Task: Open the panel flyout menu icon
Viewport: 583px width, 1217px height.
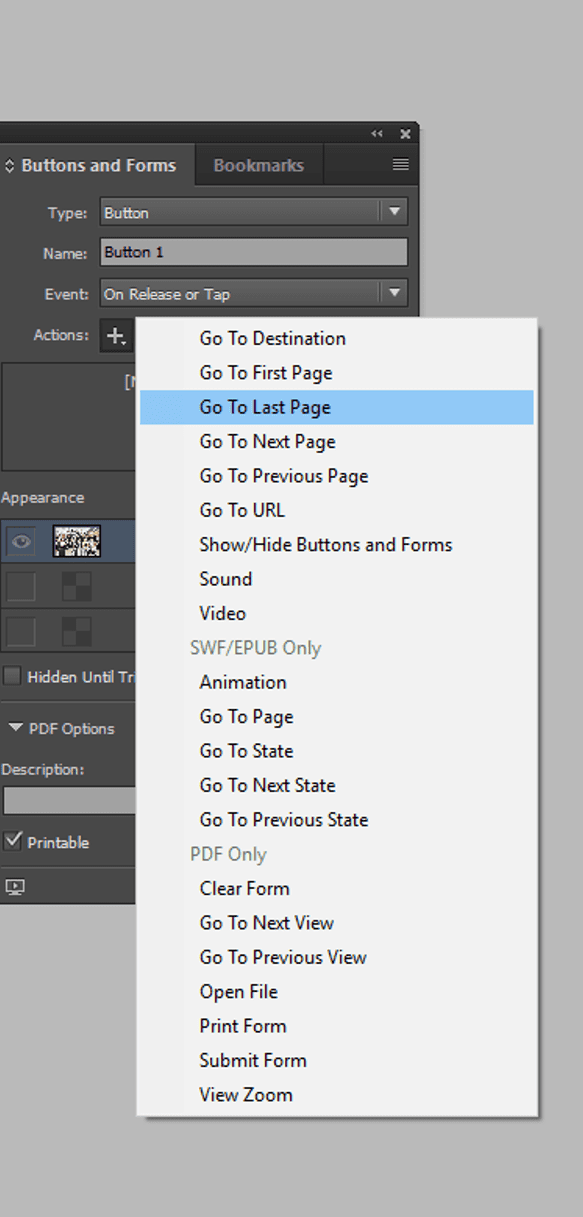Action: point(400,165)
